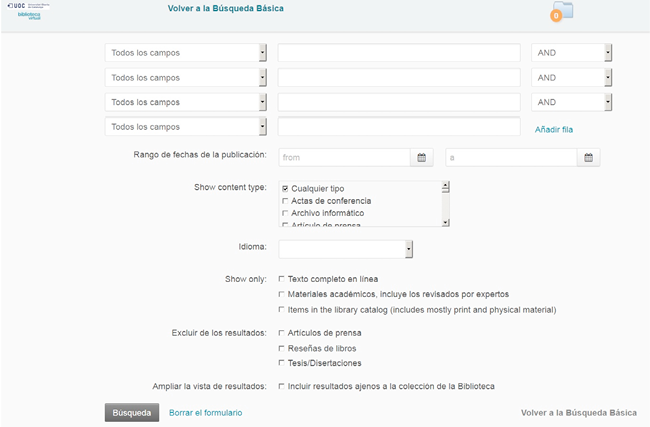Click the 'Búsqueda' search button
This screenshot has width=650, height=427.
[131, 412]
